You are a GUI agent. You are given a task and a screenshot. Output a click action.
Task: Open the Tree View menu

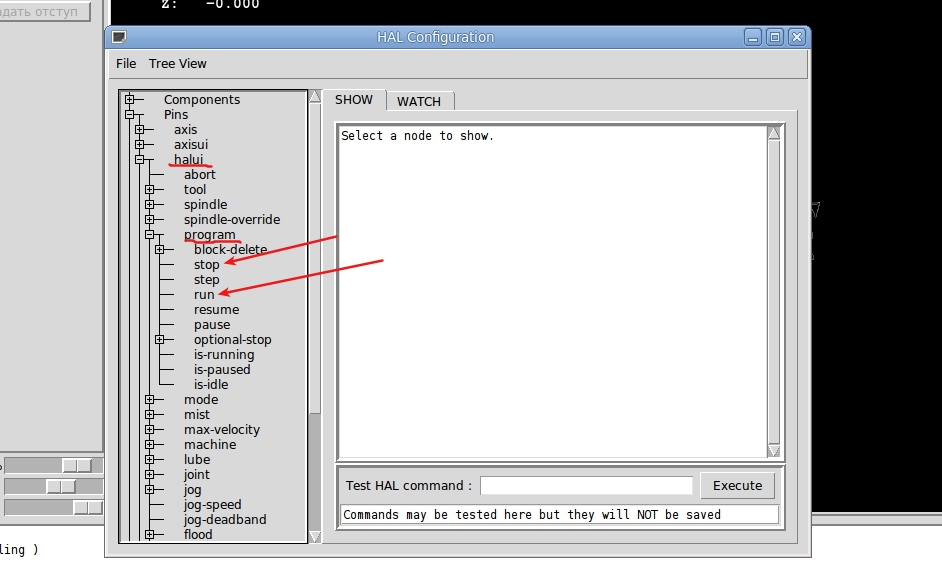coord(178,64)
